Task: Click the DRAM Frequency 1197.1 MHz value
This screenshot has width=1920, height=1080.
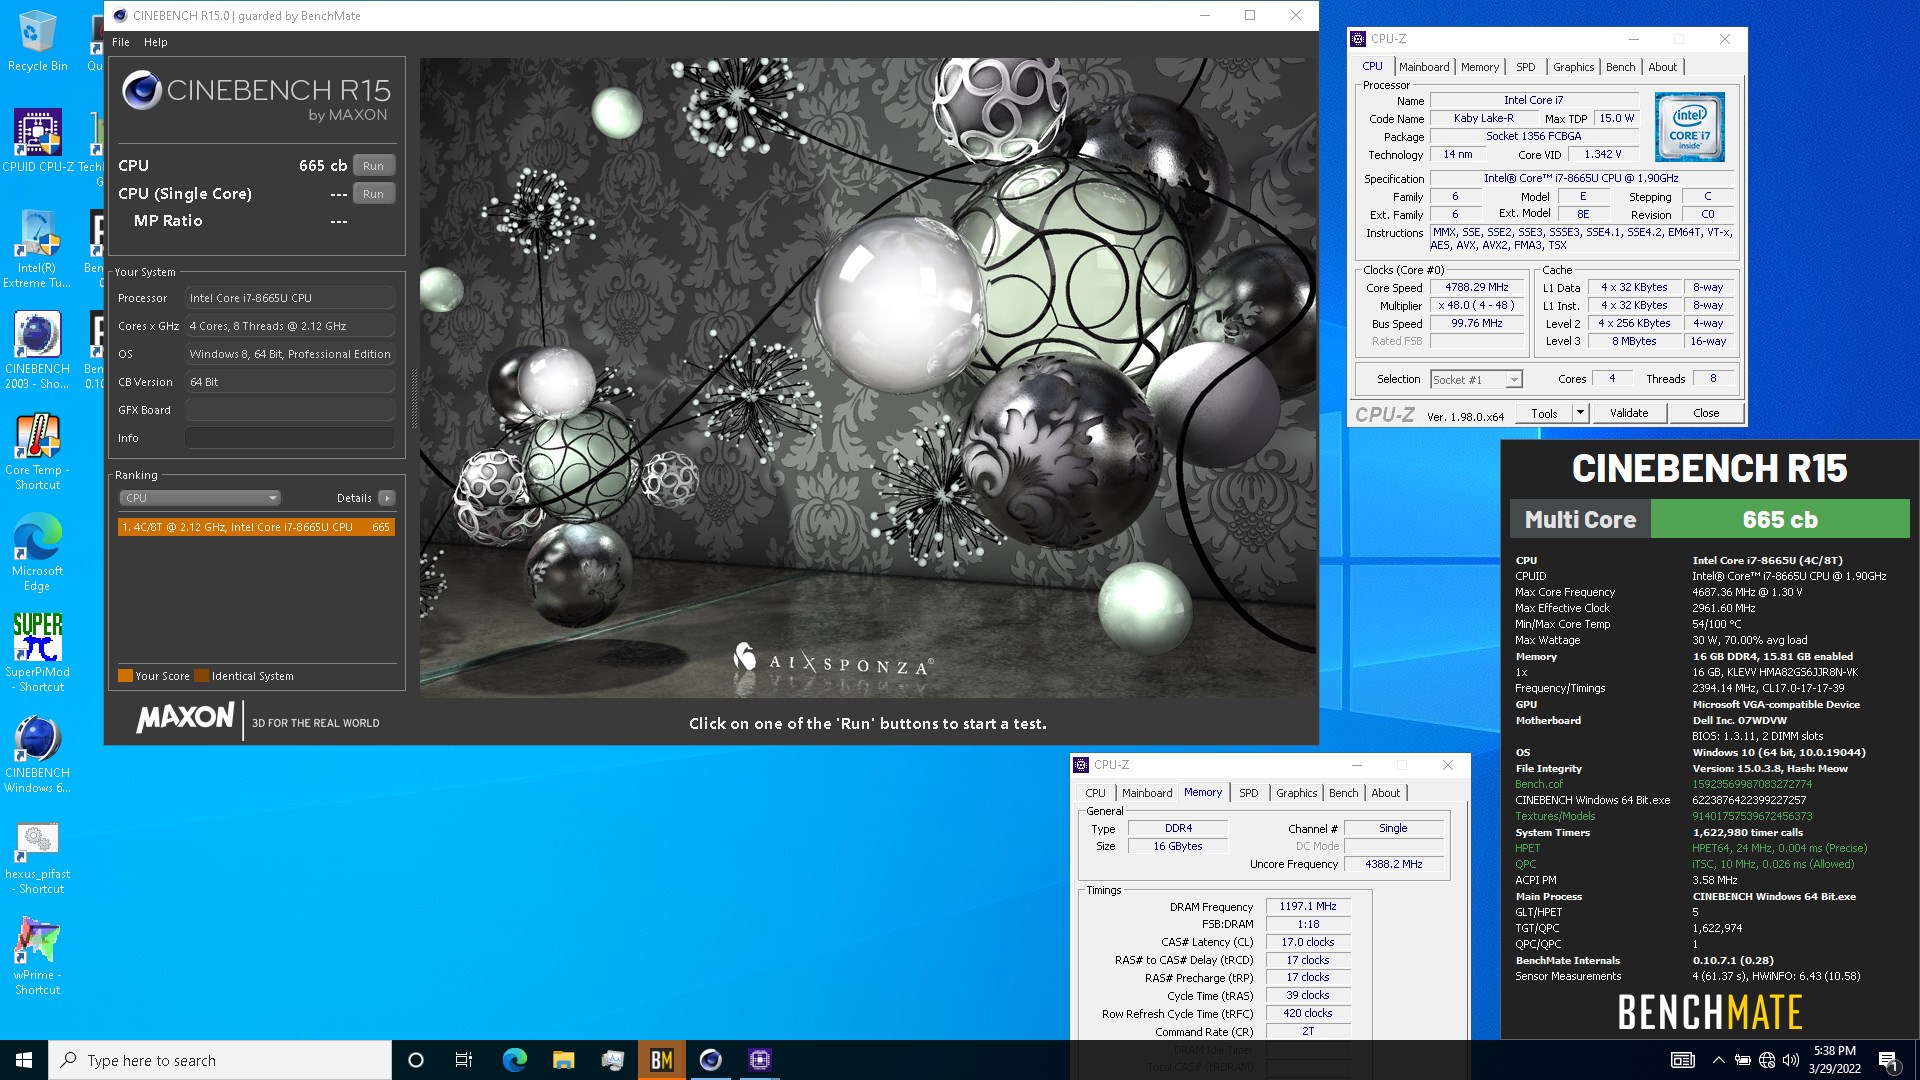Action: (x=1308, y=907)
